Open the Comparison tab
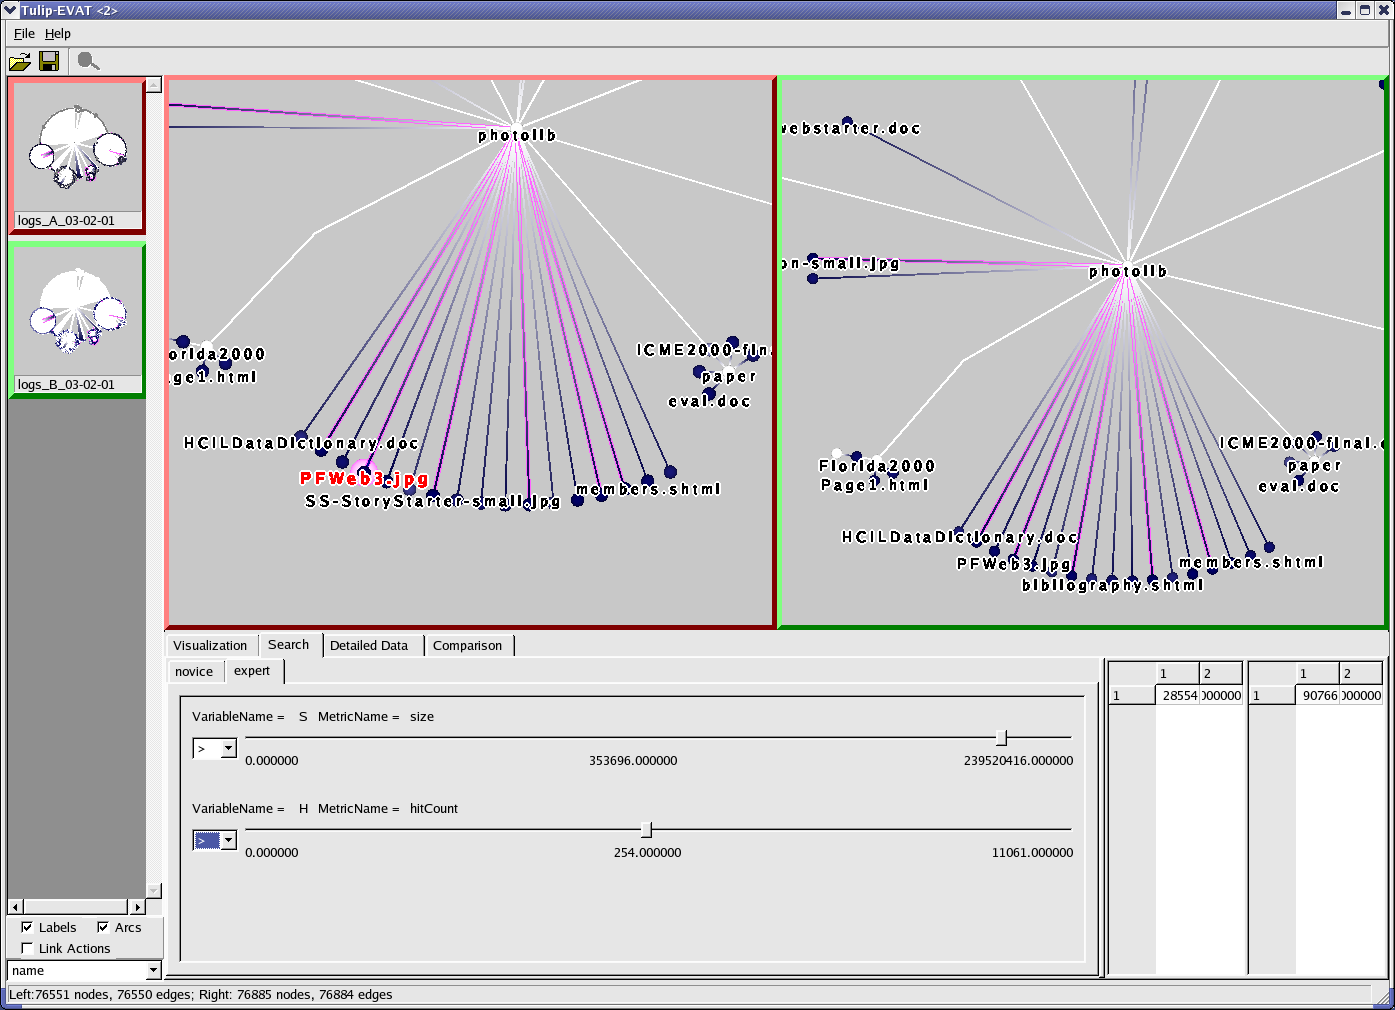Screen dimensions: 1395x1010 click(467, 645)
